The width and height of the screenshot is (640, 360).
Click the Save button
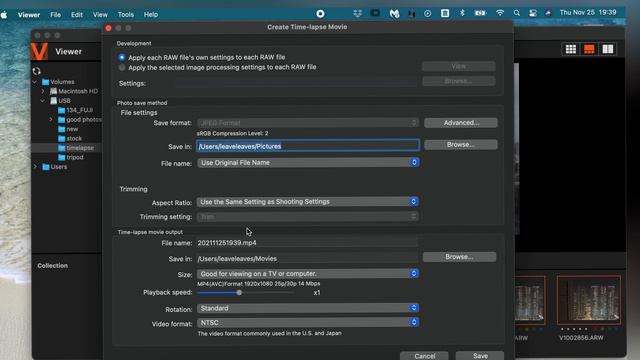pos(480,356)
